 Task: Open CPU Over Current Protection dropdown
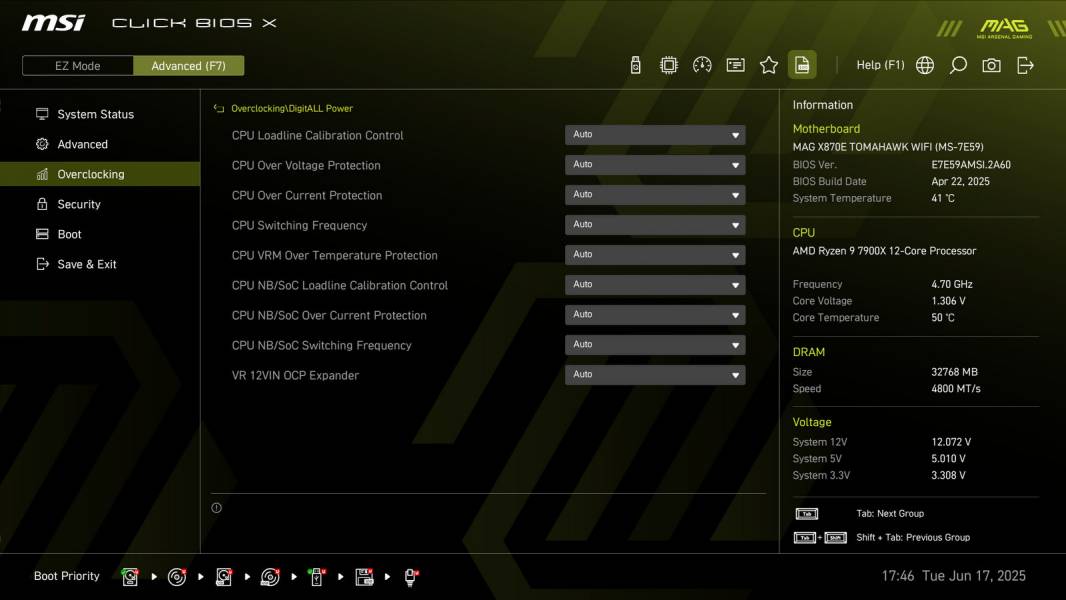[655, 194]
